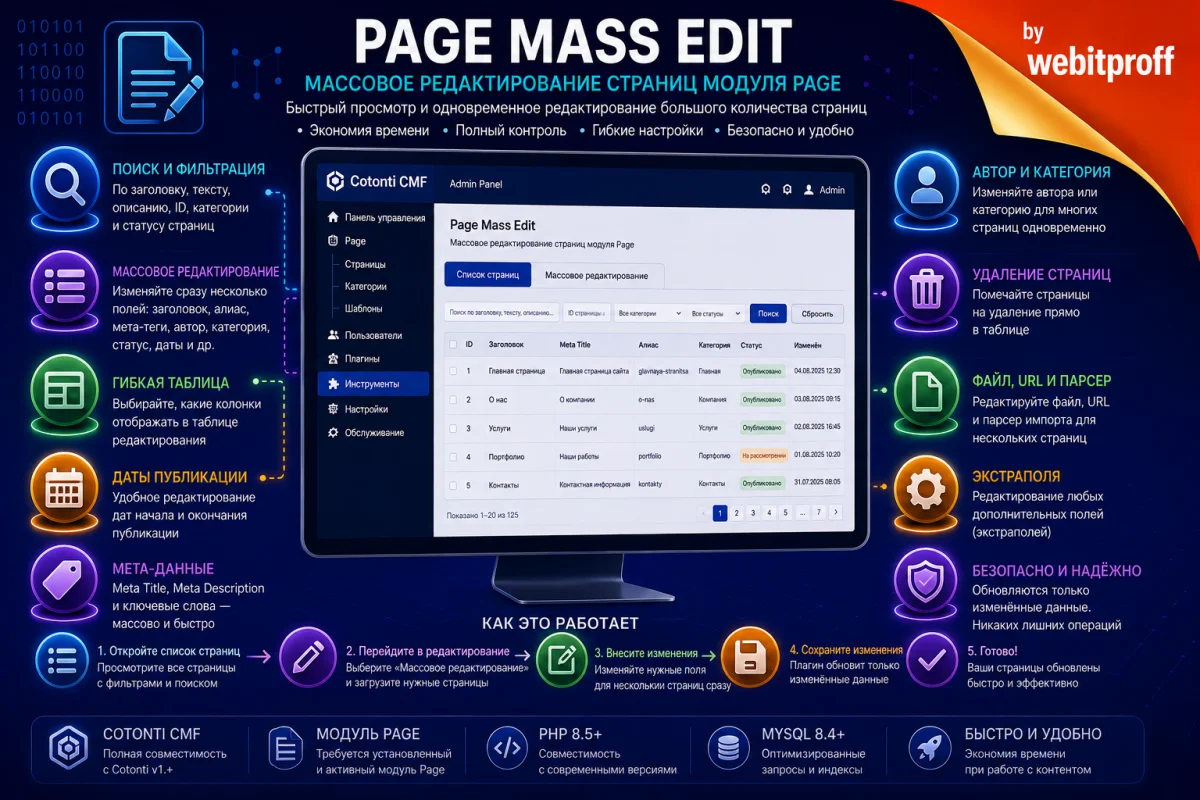Click the Сбросить button
Screen dimensions: 1200x800
click(x=817, y=313)
